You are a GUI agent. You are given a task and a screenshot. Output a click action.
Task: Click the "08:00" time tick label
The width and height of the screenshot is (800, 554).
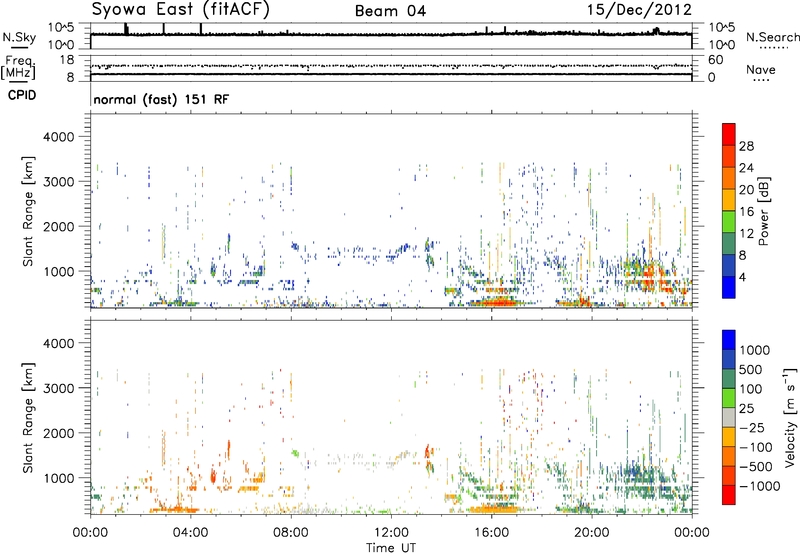(x=291, y=533)
